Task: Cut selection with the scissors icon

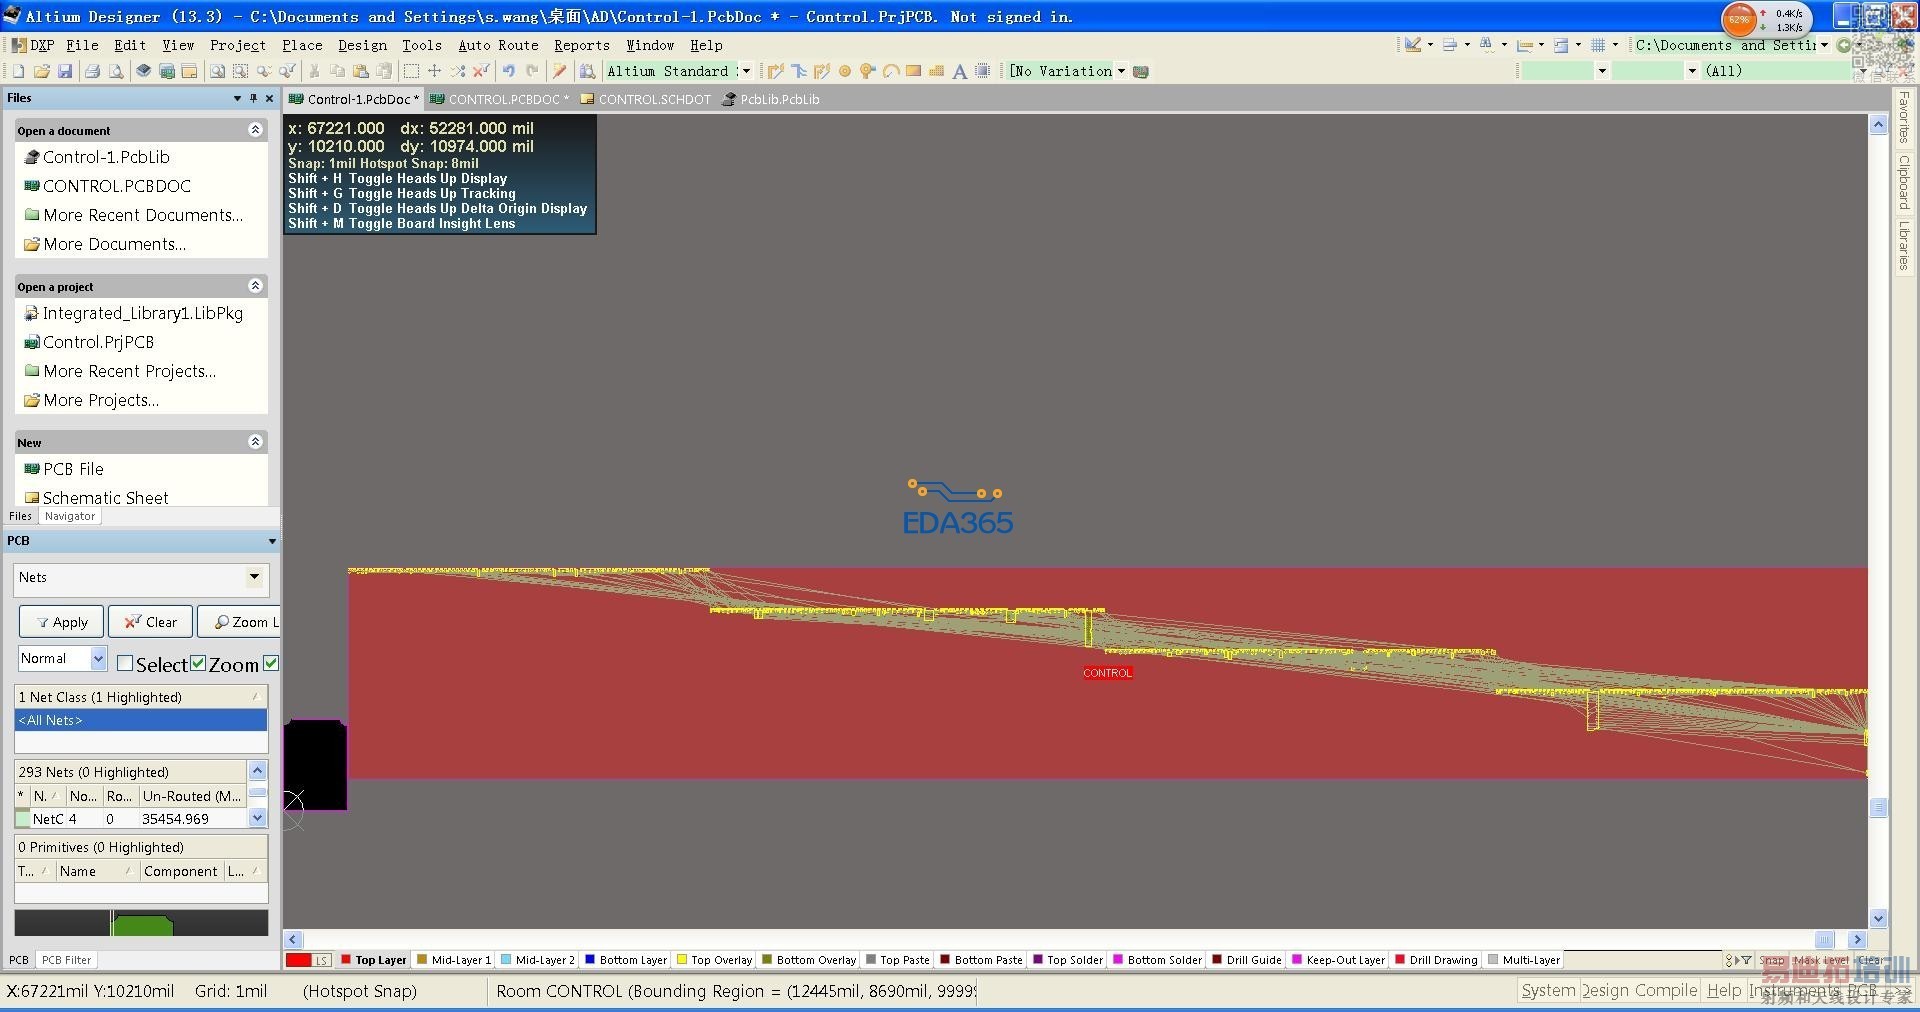Action: coord(314,71)
